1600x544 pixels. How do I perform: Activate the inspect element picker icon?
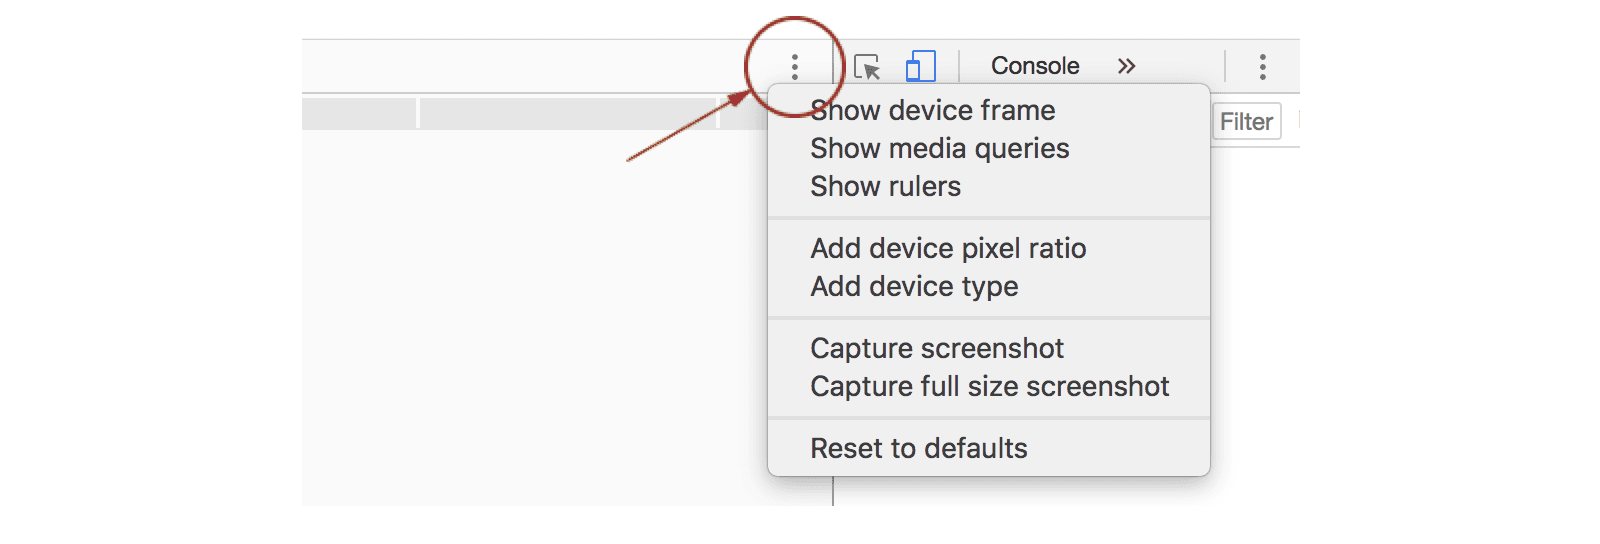coord(867,67)
